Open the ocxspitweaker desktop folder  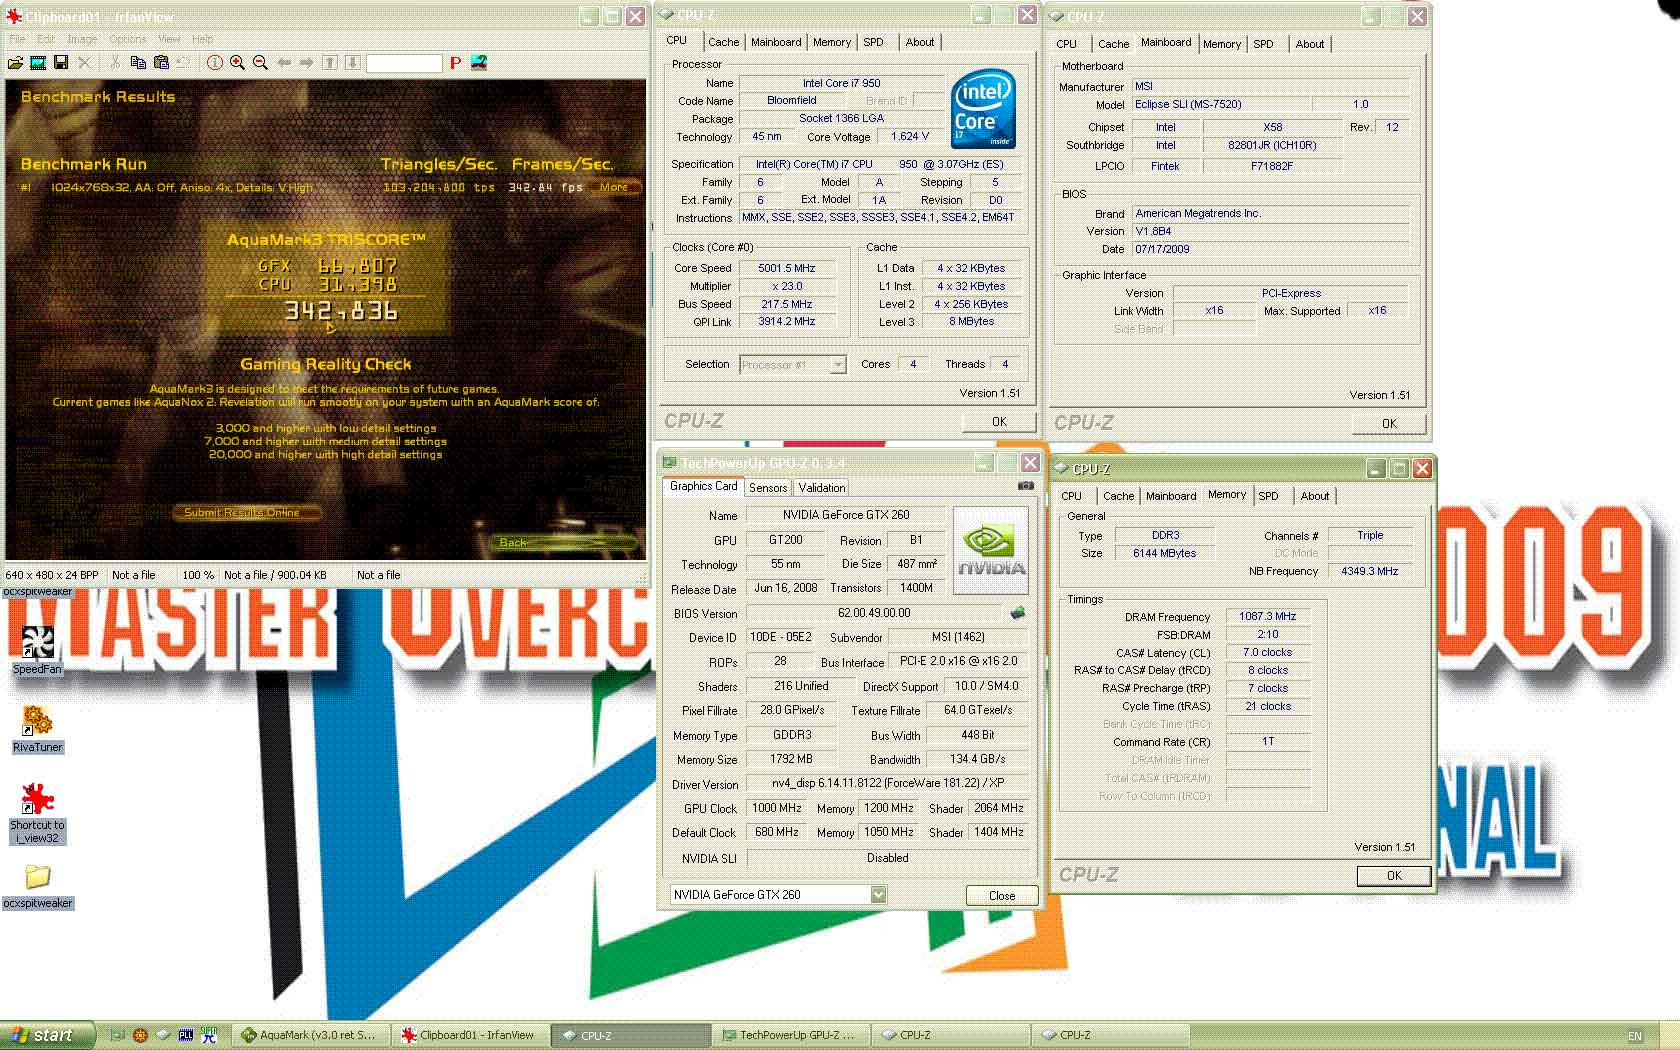[x=37, y=886]
